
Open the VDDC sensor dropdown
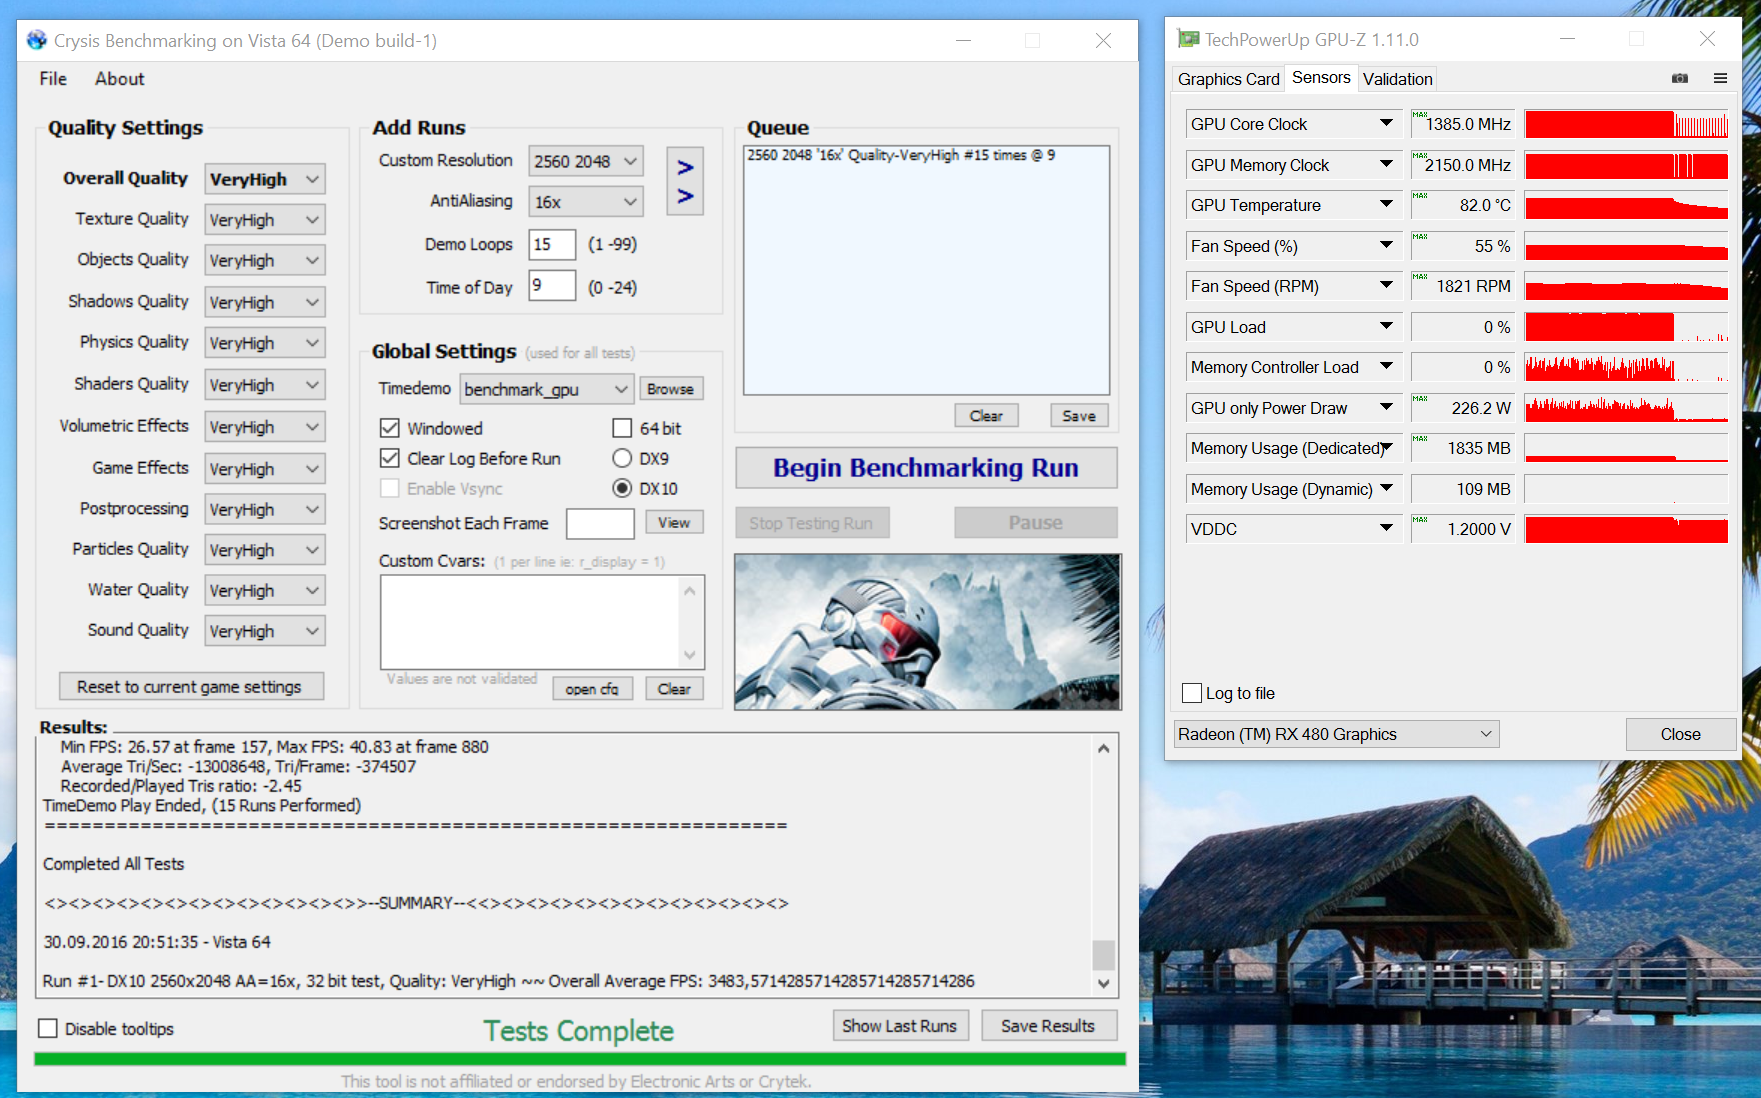point(1292,529)
